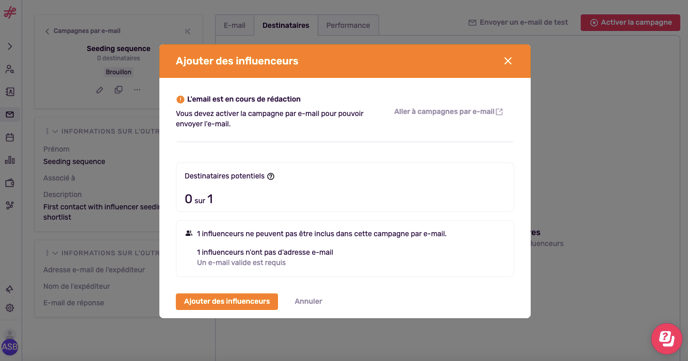Open the help chat bubble

pyautogui.click(x=666, y=338)
